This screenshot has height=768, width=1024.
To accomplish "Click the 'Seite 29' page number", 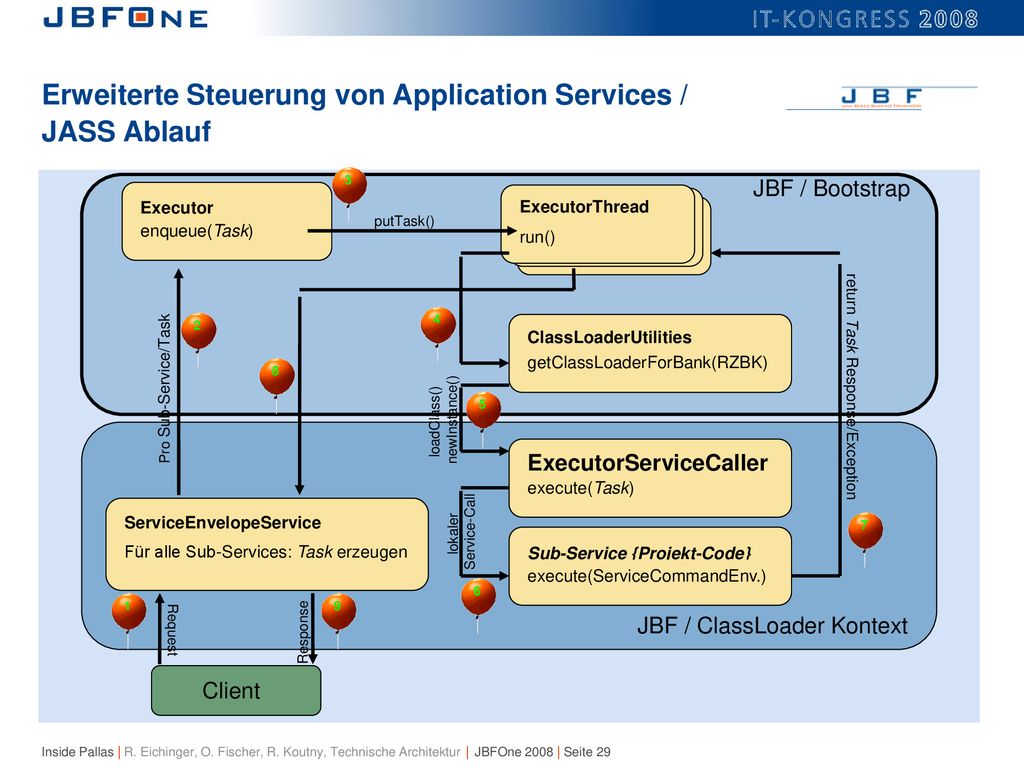I will click(x=587, y=752).
